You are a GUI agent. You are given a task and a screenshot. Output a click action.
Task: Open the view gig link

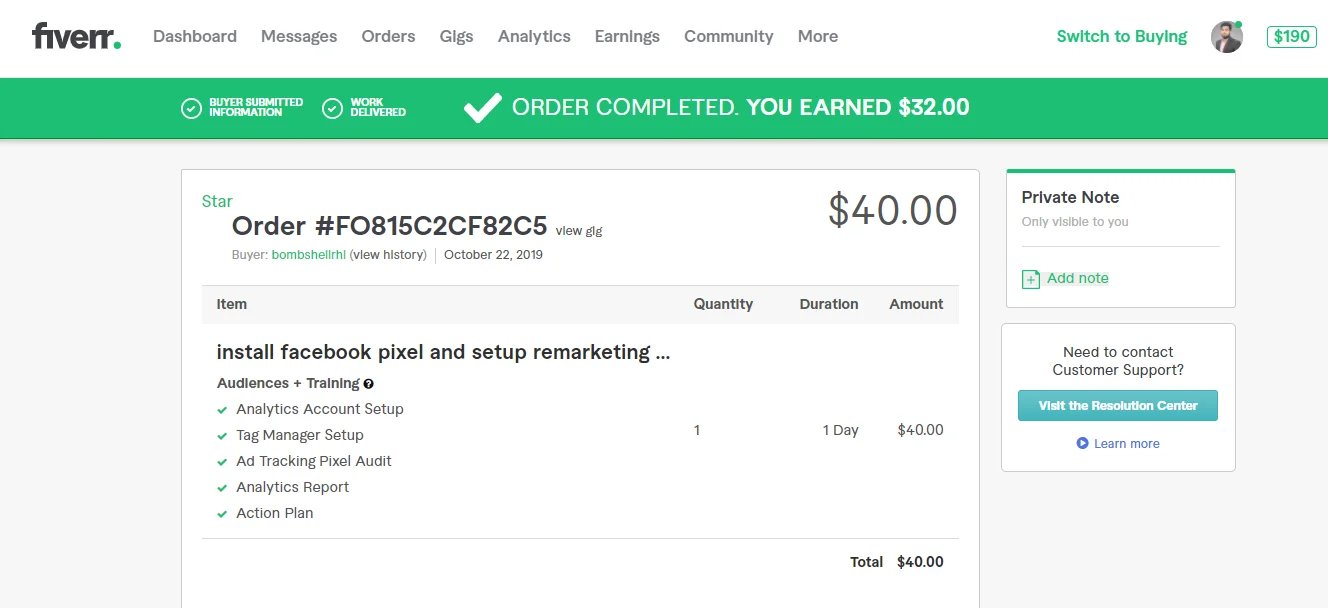pos(579,231)
